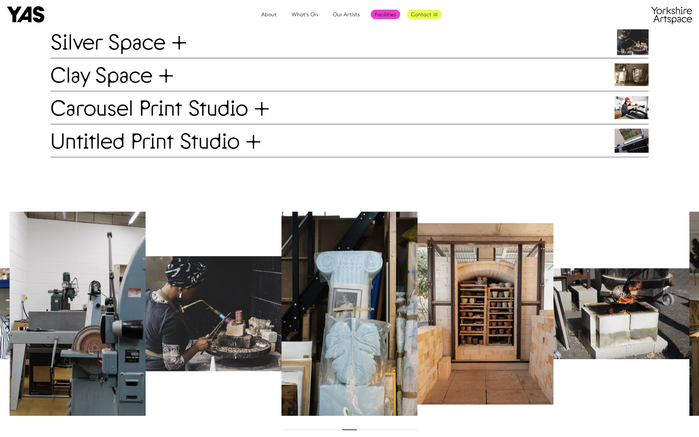Select the pink Facilities button
This screenshot has height=437, width=699.
pyautogui.click(x=385, y=15)
